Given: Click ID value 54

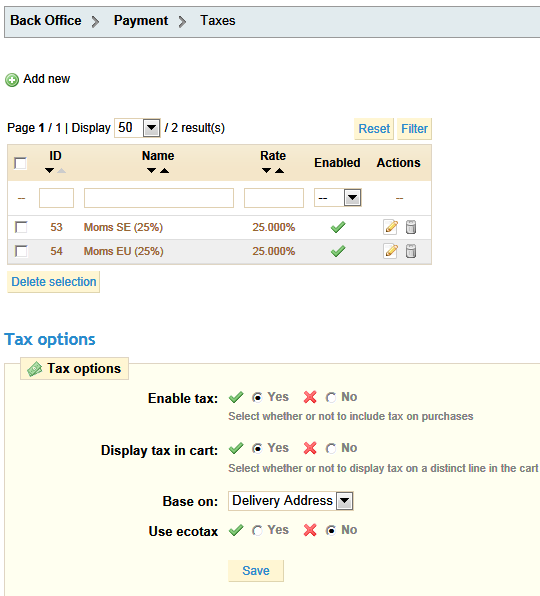Looking at the screenshot, I should pyautogui.click(x=56, y=251).
